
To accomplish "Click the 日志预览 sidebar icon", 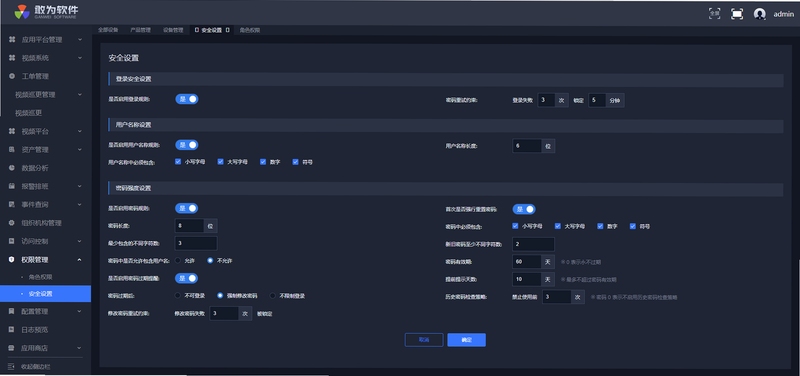I will click(12, 330).
